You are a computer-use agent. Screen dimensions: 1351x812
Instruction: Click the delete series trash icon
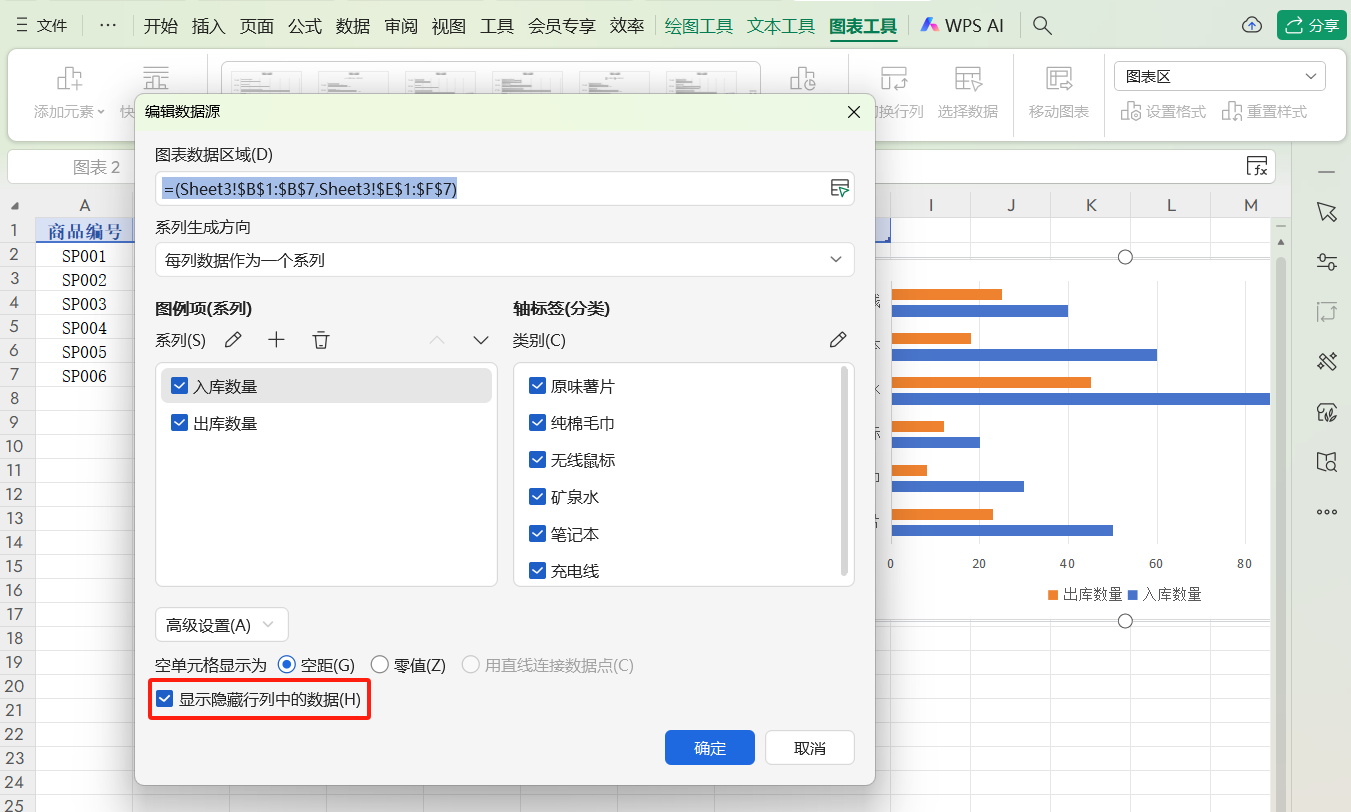(321, 340)
